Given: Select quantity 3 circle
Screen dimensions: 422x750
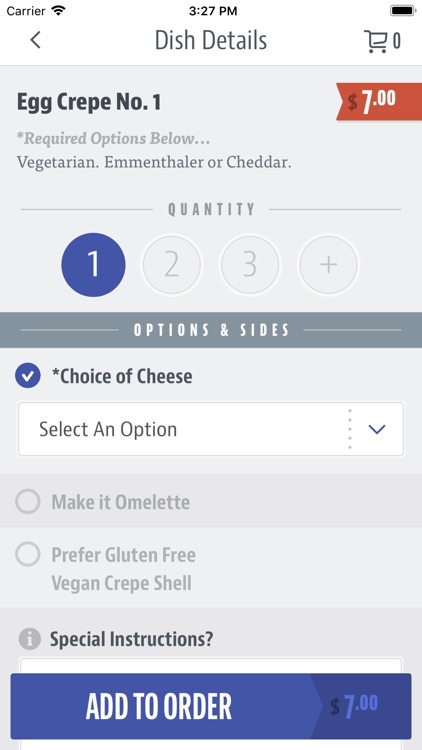Looking at the screenshot, I should coord(250,265).
